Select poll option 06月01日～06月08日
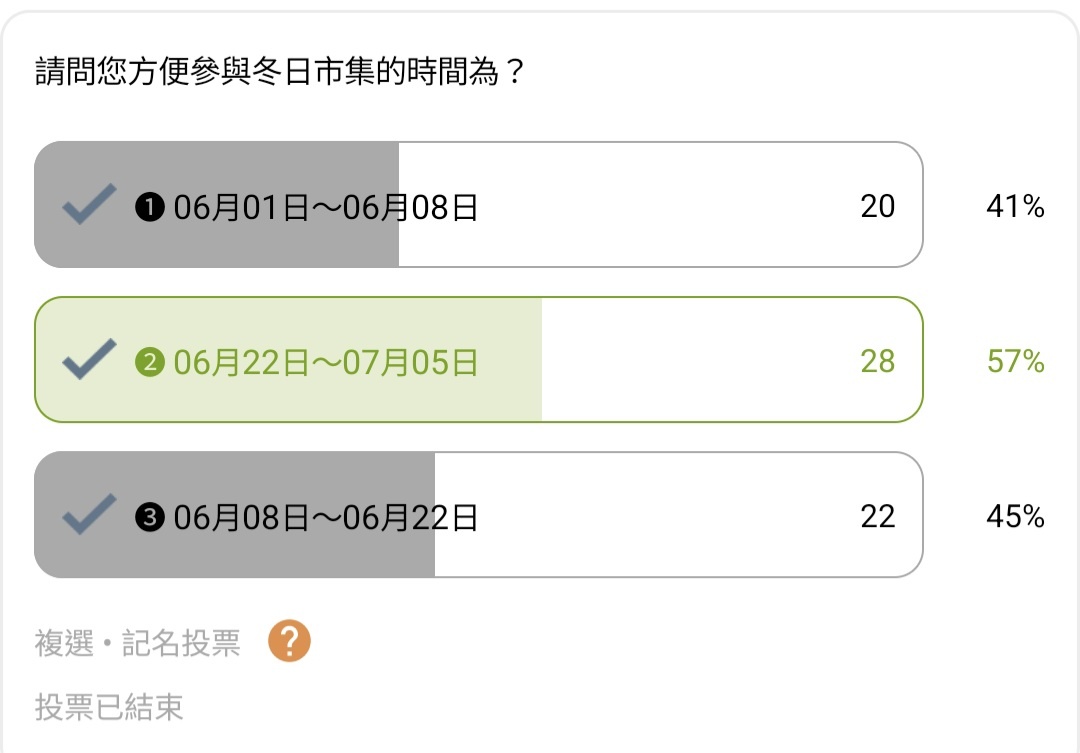The width and height of the screenshot is (1080, 753). pyautogui.click(x=478, y=205)
